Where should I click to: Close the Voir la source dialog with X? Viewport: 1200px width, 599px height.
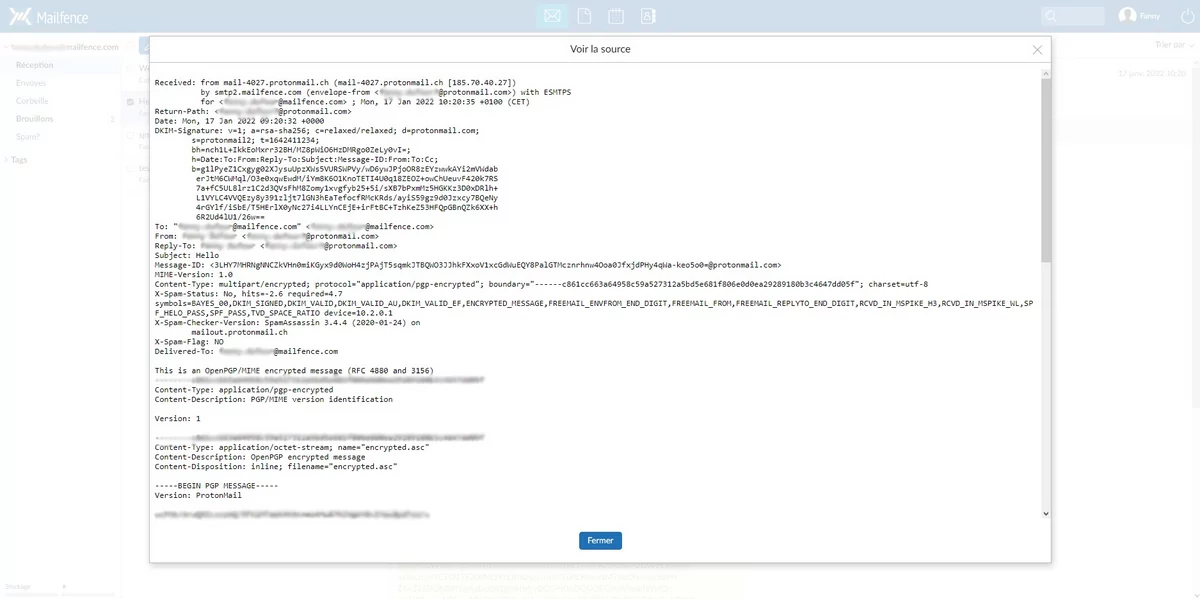pyautogui.click(x=1037, y=49)
